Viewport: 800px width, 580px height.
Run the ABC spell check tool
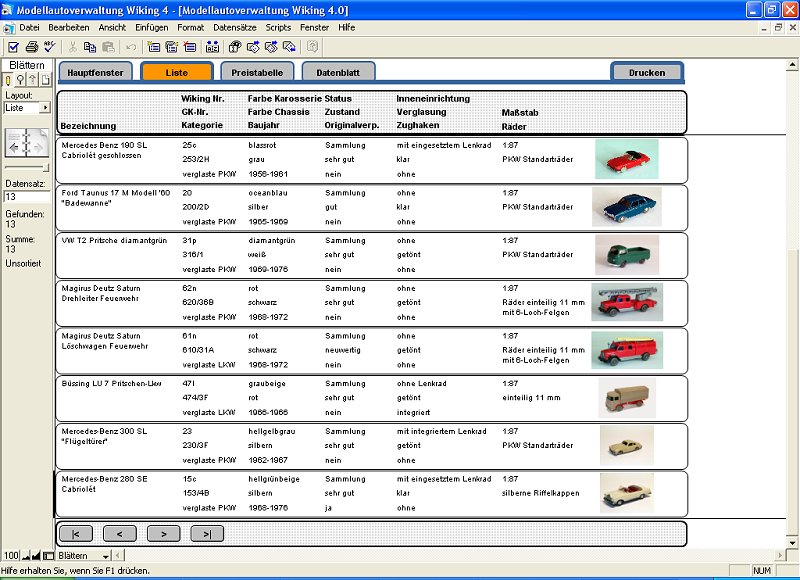tap(49, 47)
